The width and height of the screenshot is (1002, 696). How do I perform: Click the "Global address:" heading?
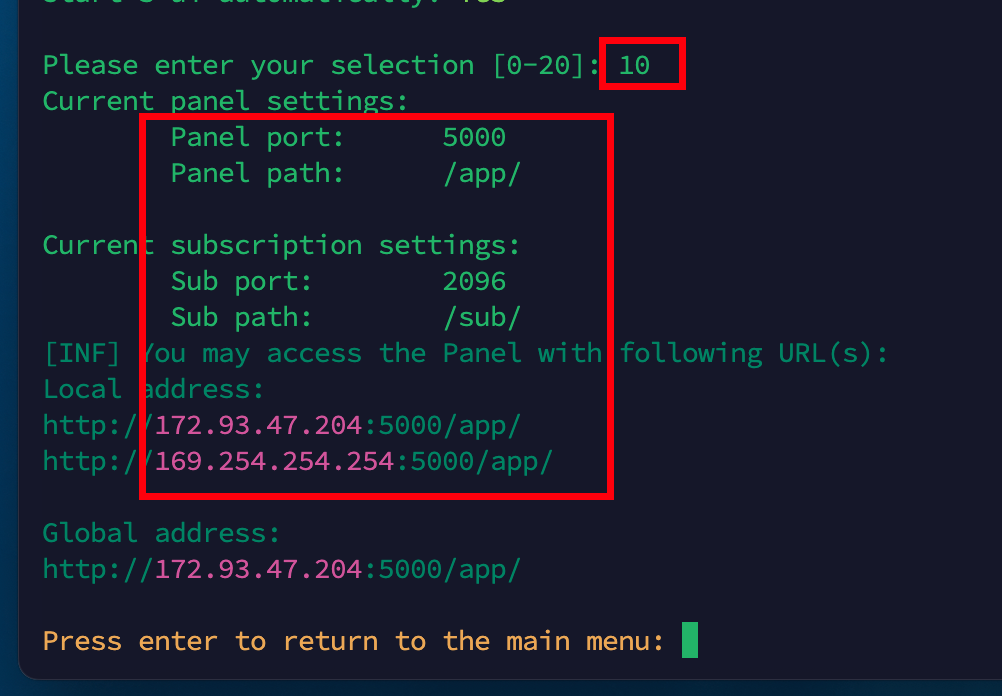click(x=161, y=534)
